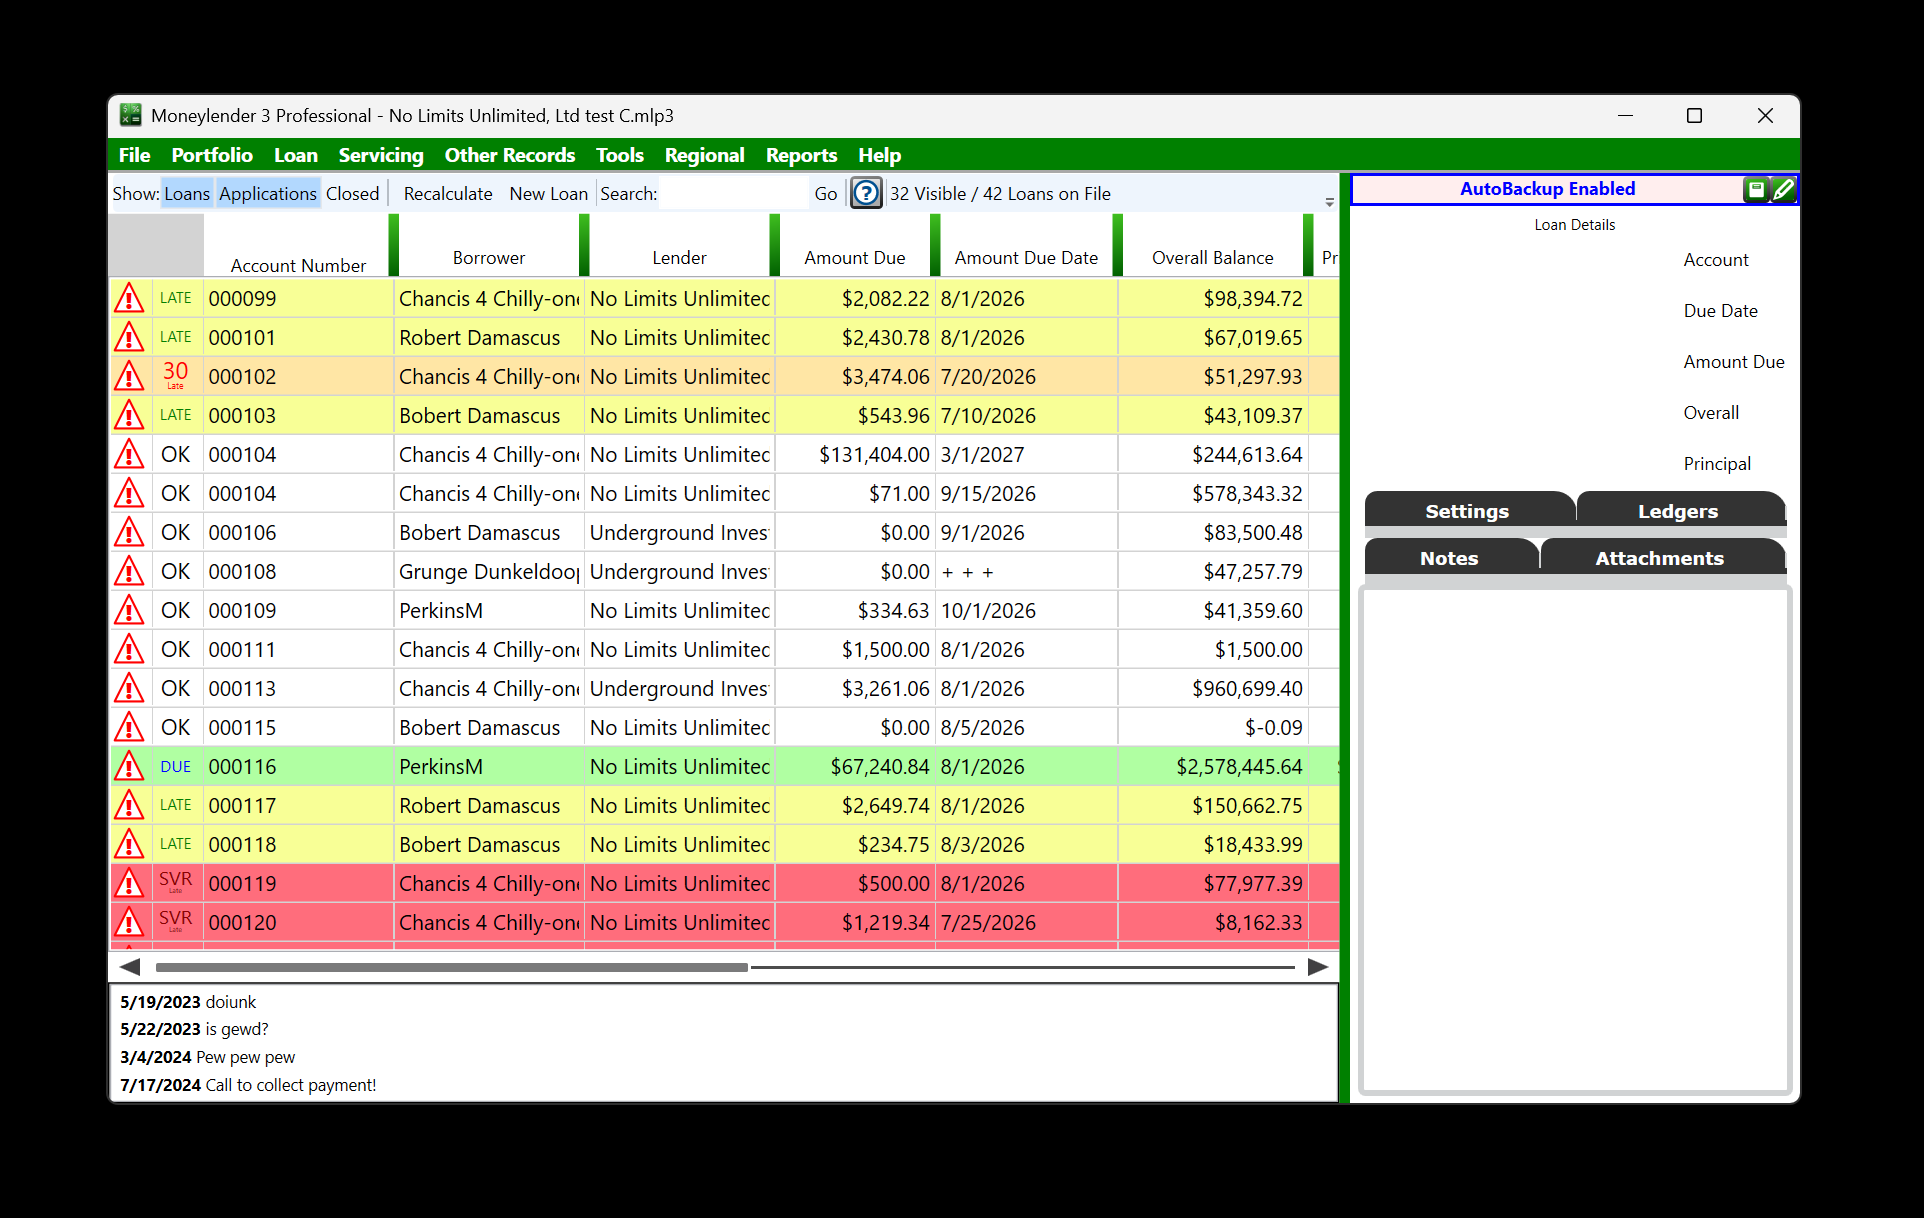1924x1218 pixels.
Task: Open the Servicing menu
Action: (x=381, y=155)
